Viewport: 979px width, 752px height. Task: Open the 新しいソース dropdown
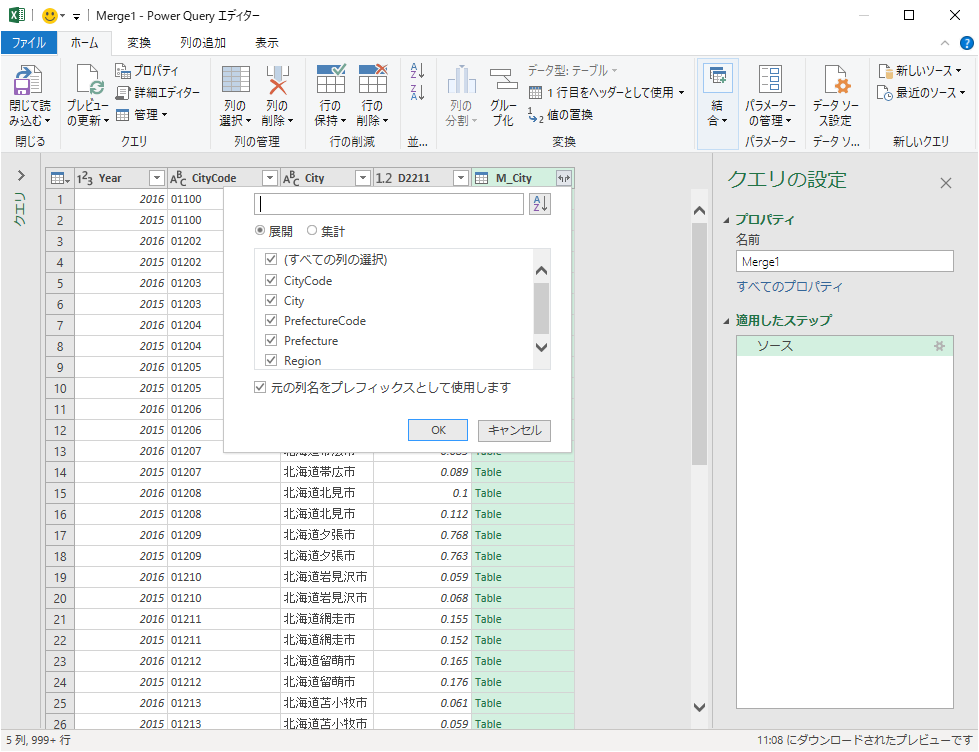click(919, 71)
